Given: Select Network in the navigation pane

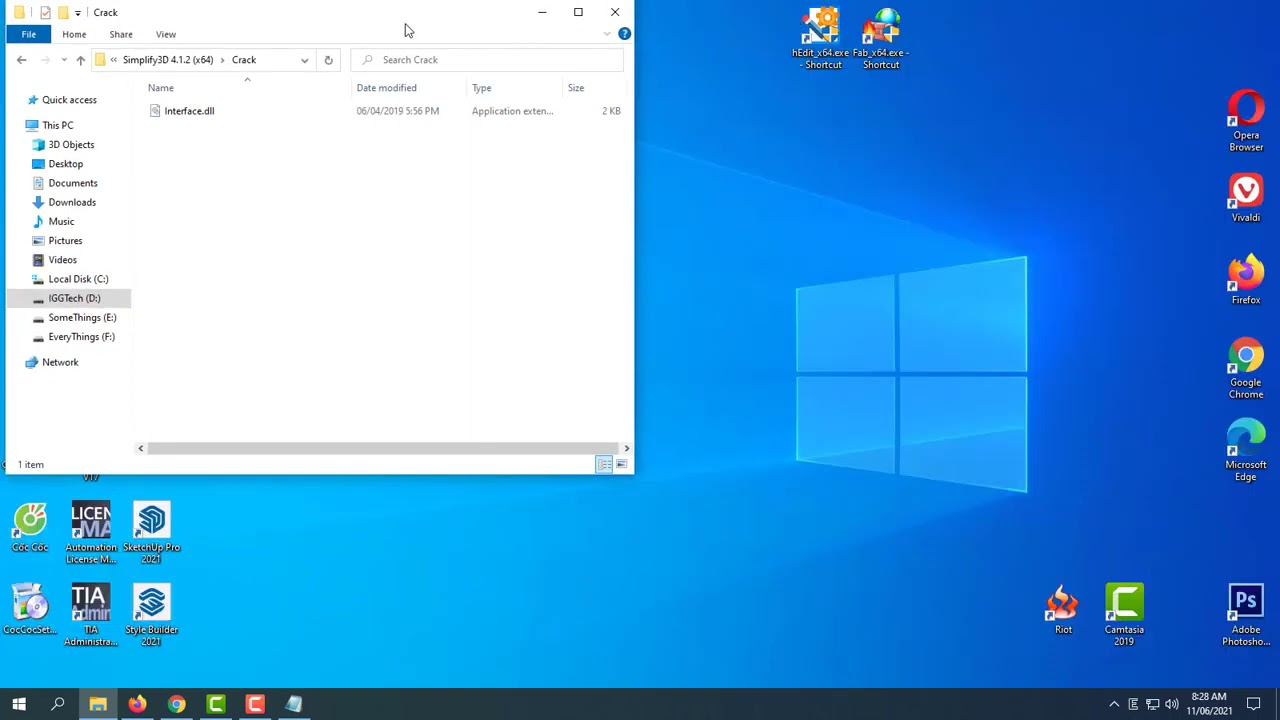Looking at the screenshot, I should 60,362.
